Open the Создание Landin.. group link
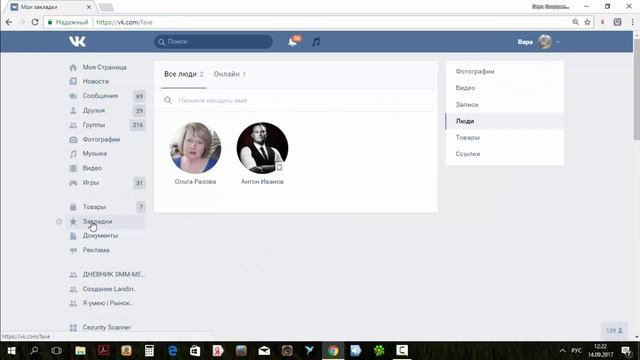Image resolution: width=640 pixels, height=360 pixels. (109, 289)
